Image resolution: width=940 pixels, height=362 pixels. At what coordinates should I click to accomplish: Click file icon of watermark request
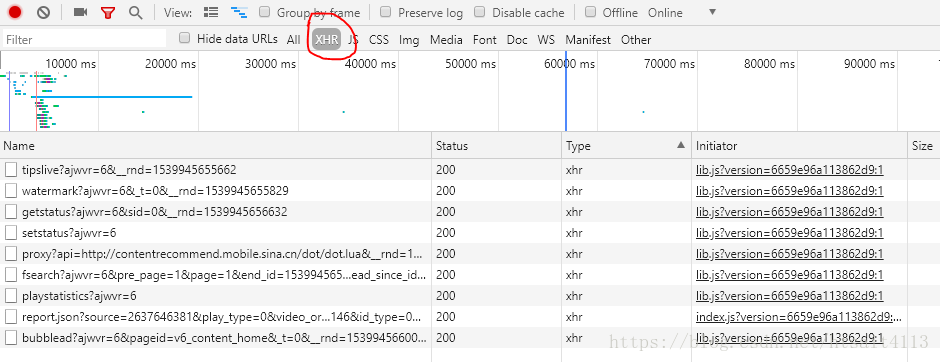point(11,191)
